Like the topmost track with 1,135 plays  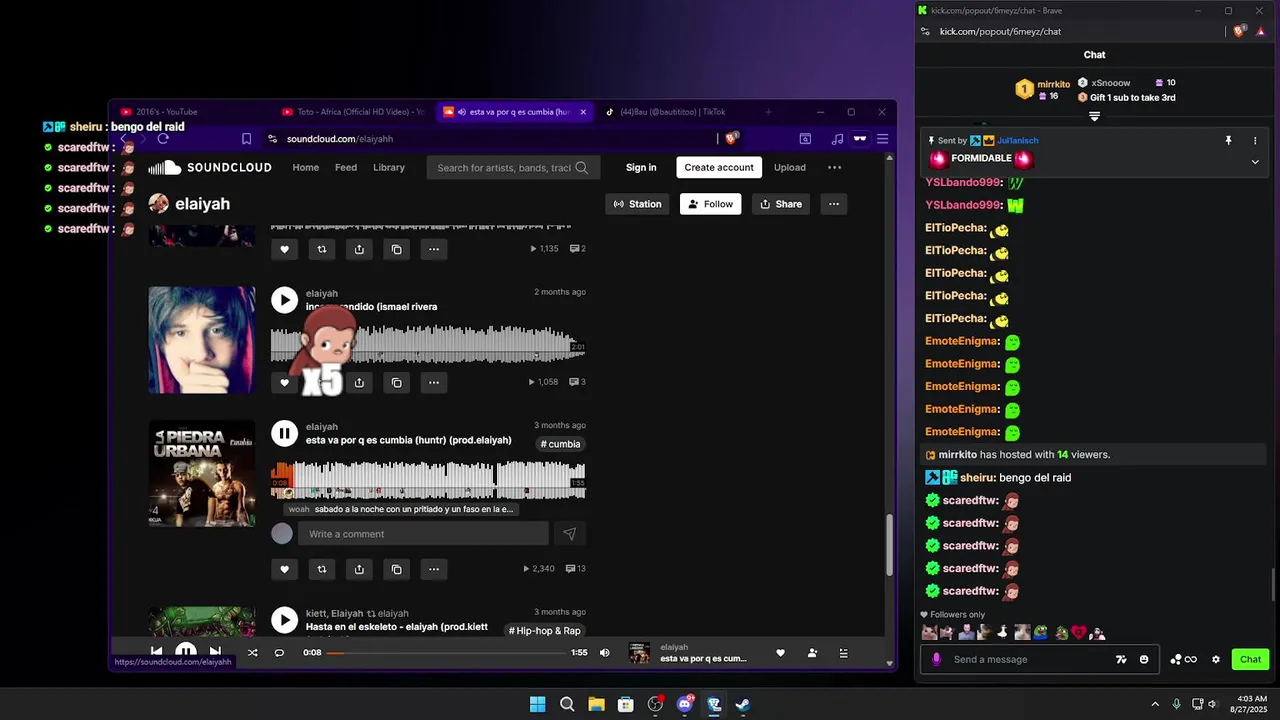click(x=284, y=249)
